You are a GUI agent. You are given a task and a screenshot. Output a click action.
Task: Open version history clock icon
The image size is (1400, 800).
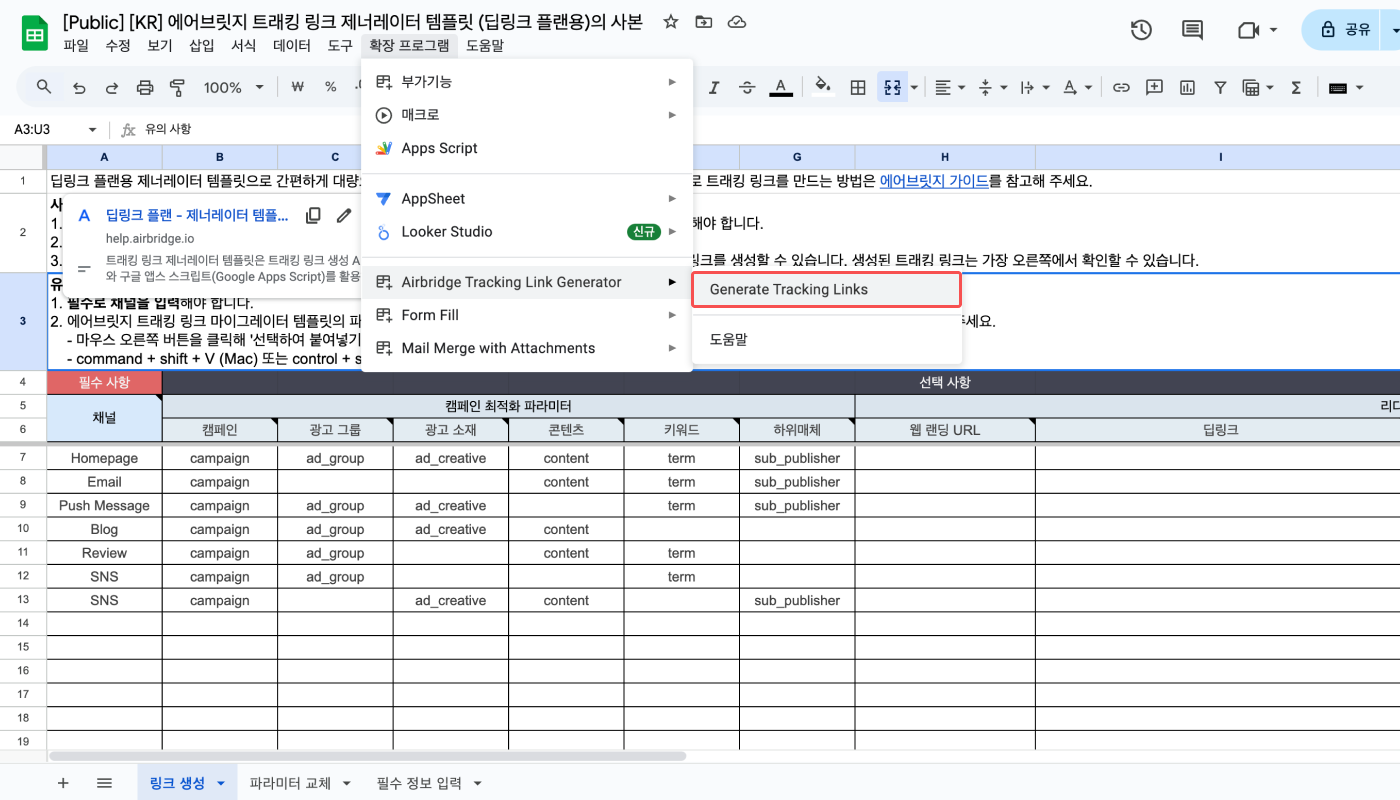[1141, 30]
